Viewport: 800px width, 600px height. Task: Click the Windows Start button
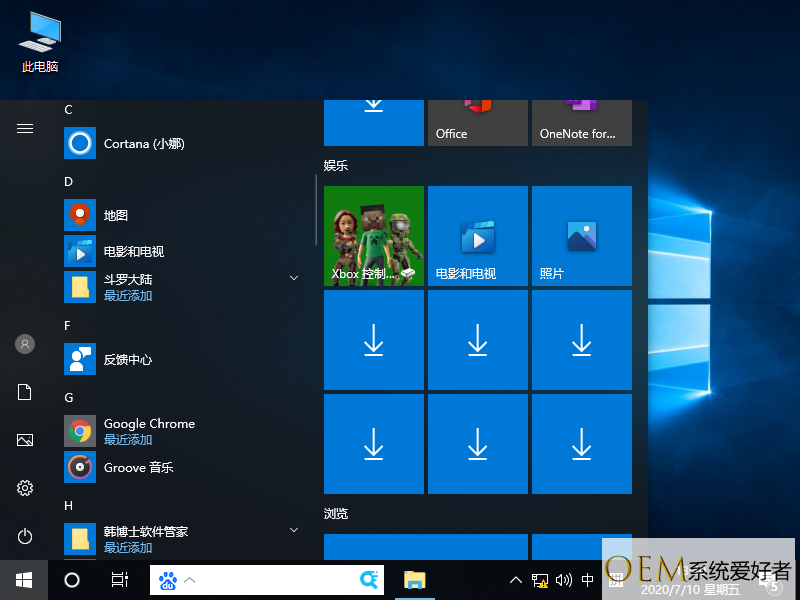(x=24, y=579)
